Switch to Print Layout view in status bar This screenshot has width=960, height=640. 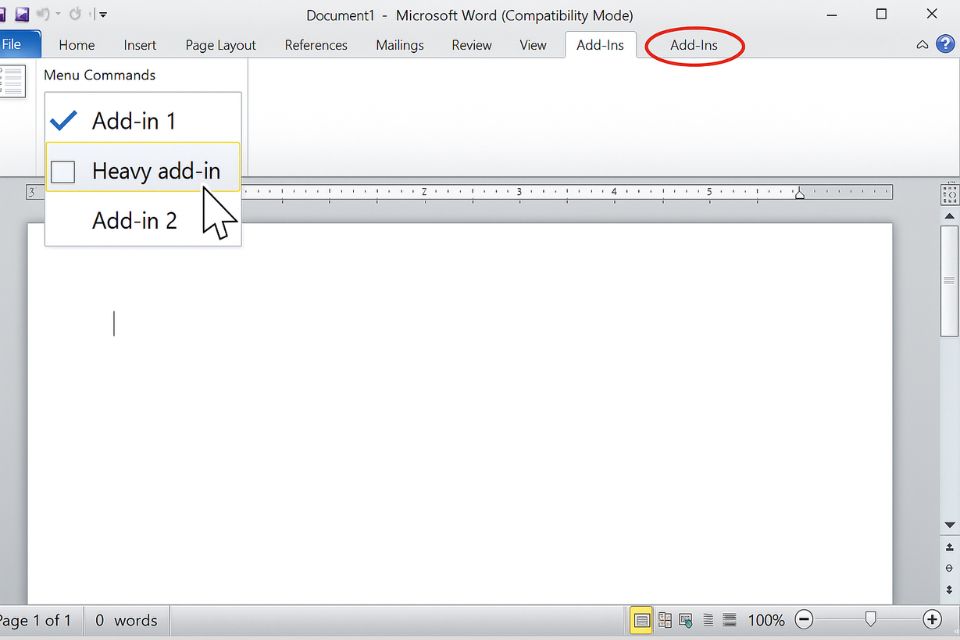coord(641,620)
